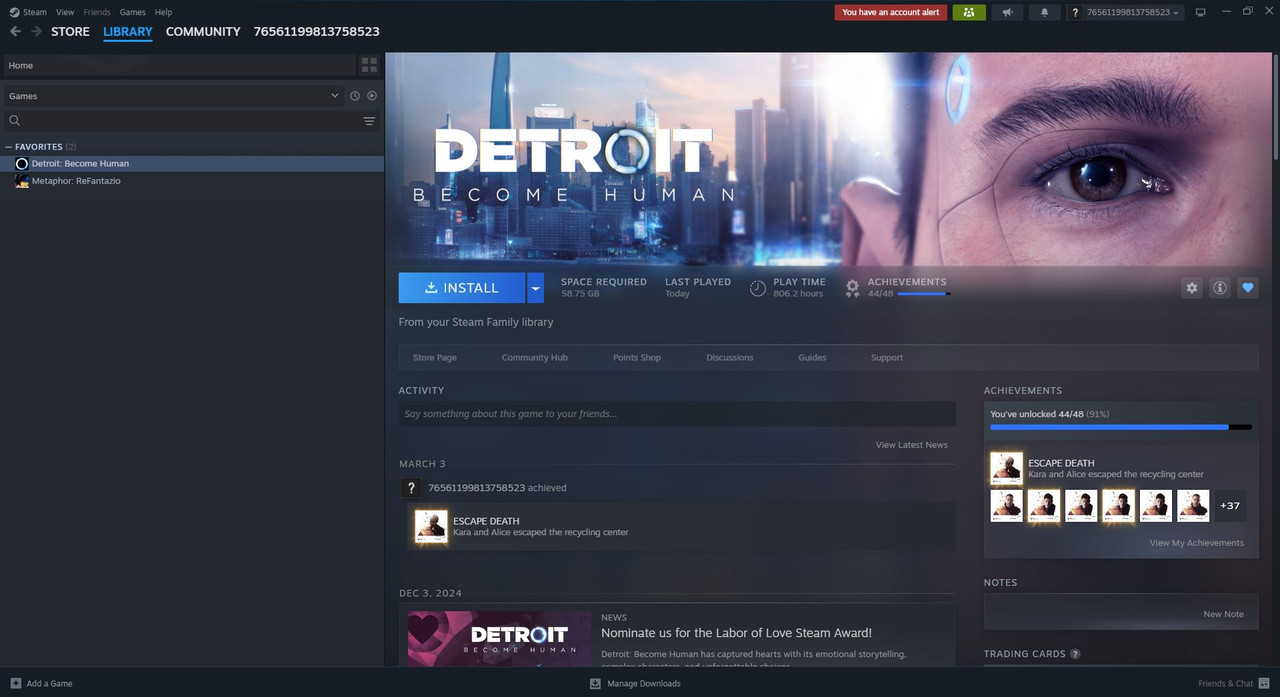The height and width of the screenshot is (697, 1280).
Task: Open game settings gear button
Action: coord(1191,288)
